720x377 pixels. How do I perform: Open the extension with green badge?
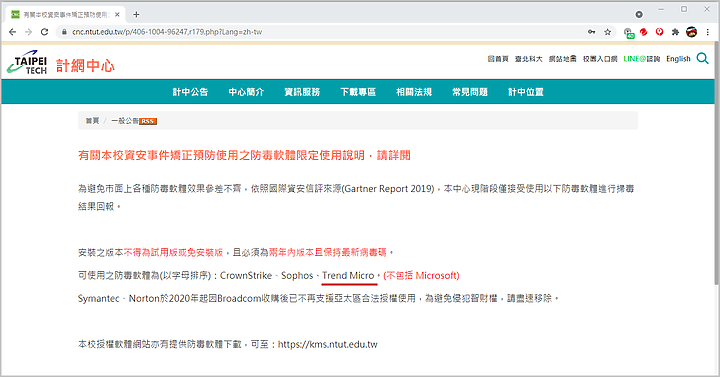[x=629, y=33]
